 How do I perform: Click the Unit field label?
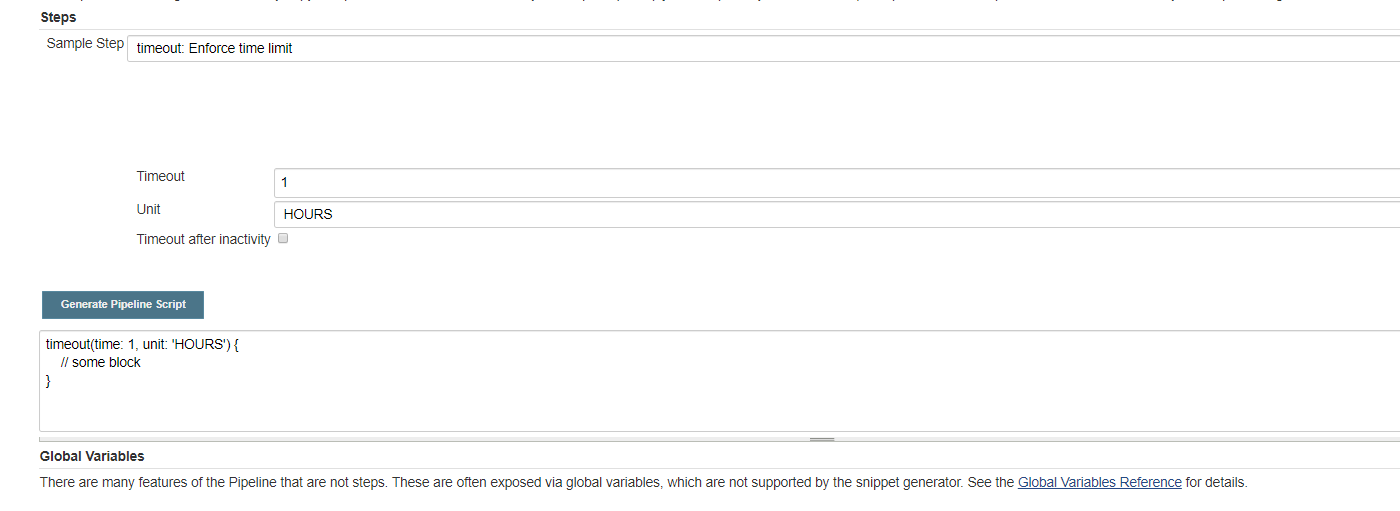[148, 209]
